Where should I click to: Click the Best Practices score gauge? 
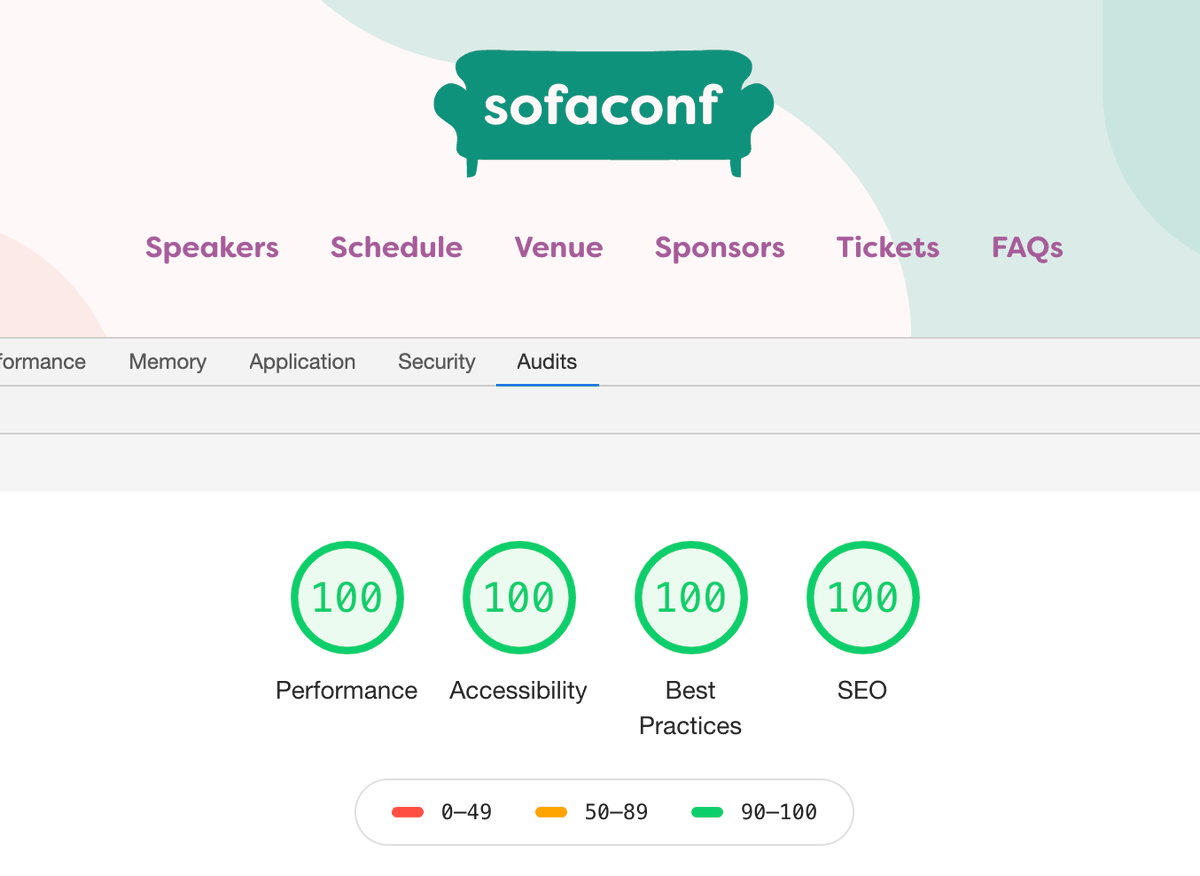coord(691,598)
